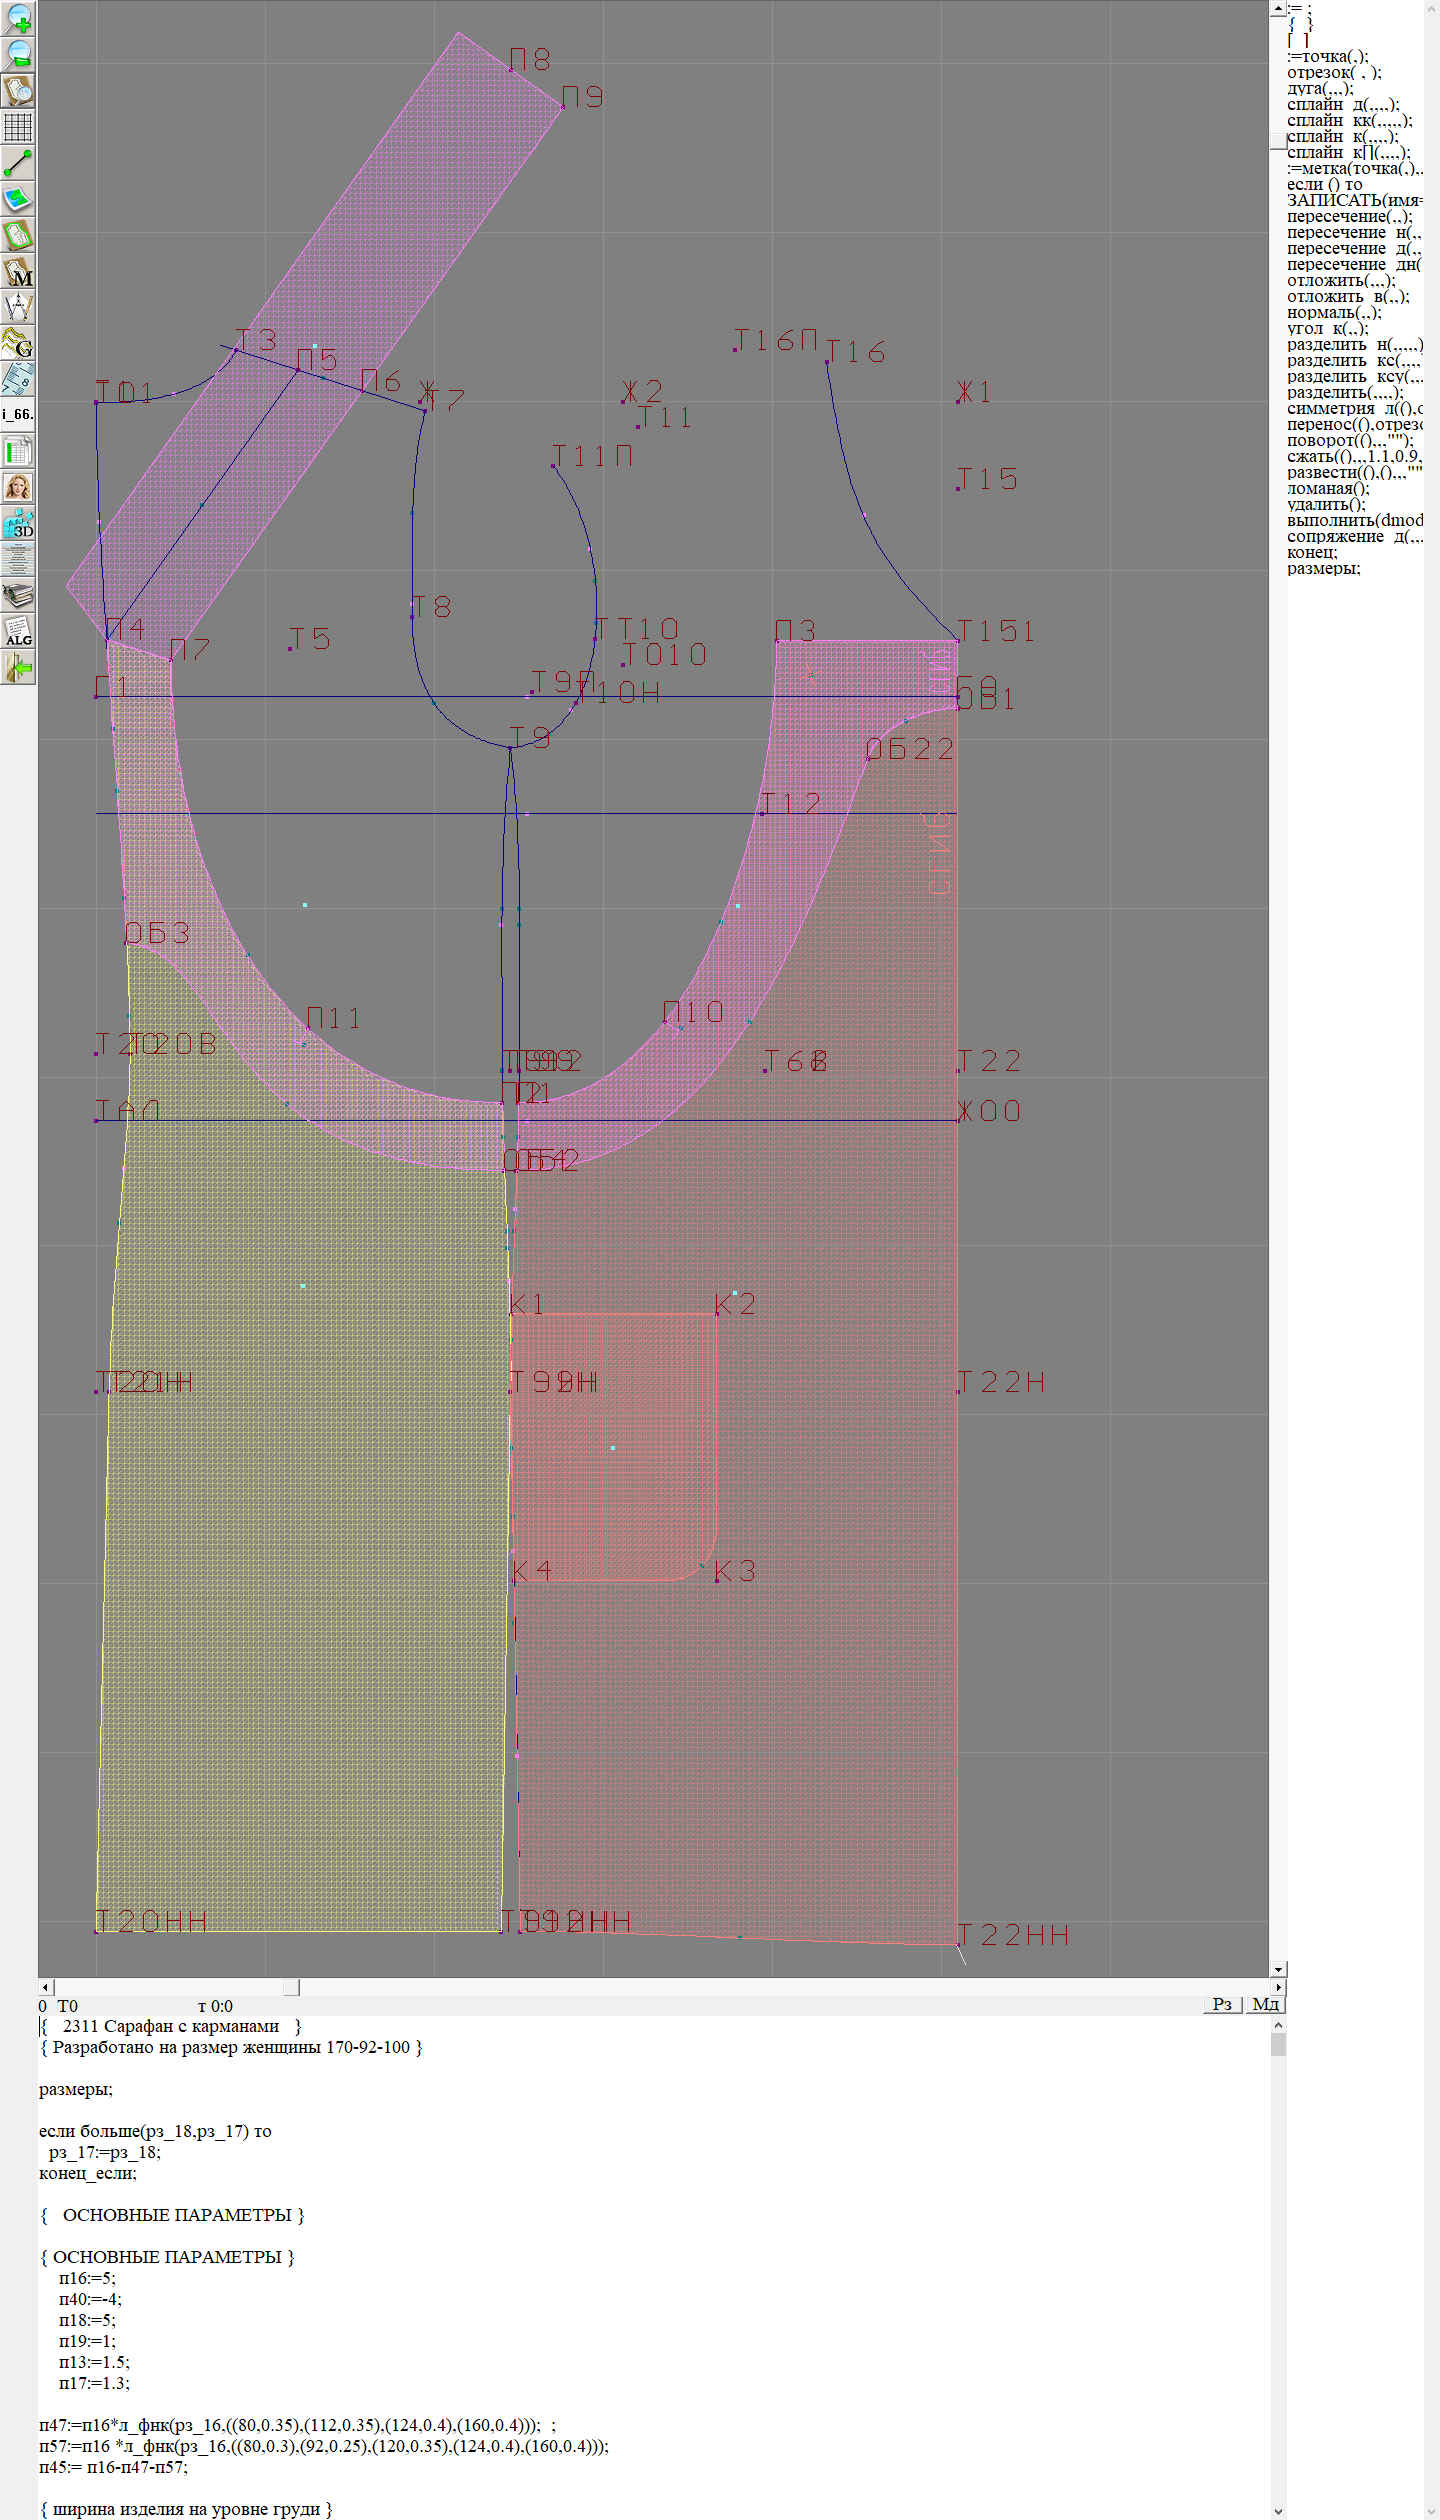Click the ALG algorithm document icon
This screenshot has width=1440, height=2520.
pos(18,631)
